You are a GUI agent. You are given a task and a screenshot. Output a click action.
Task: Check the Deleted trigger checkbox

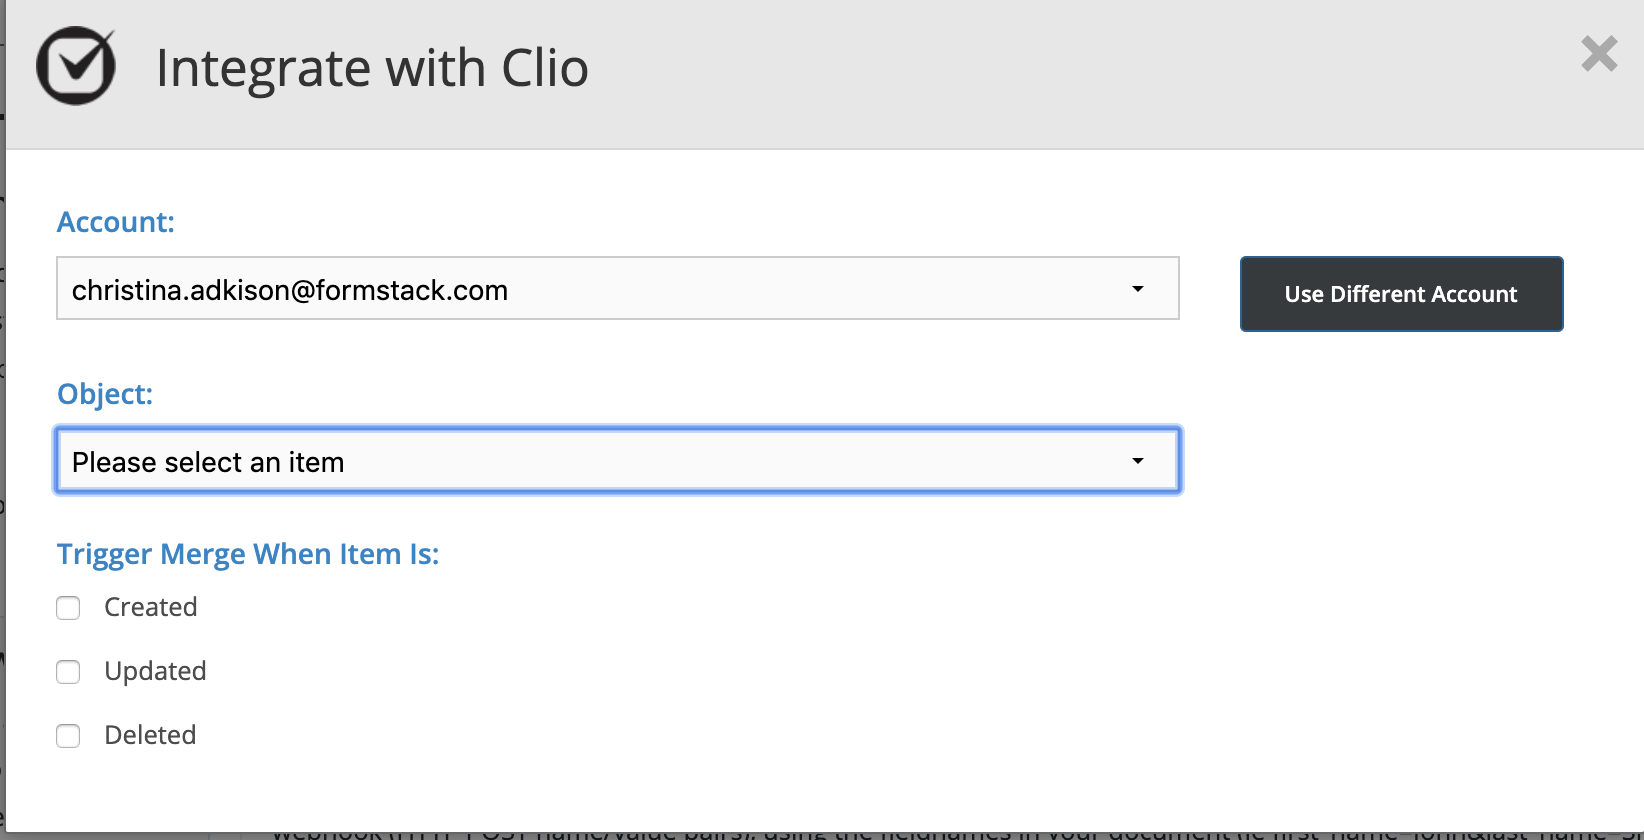68,736
